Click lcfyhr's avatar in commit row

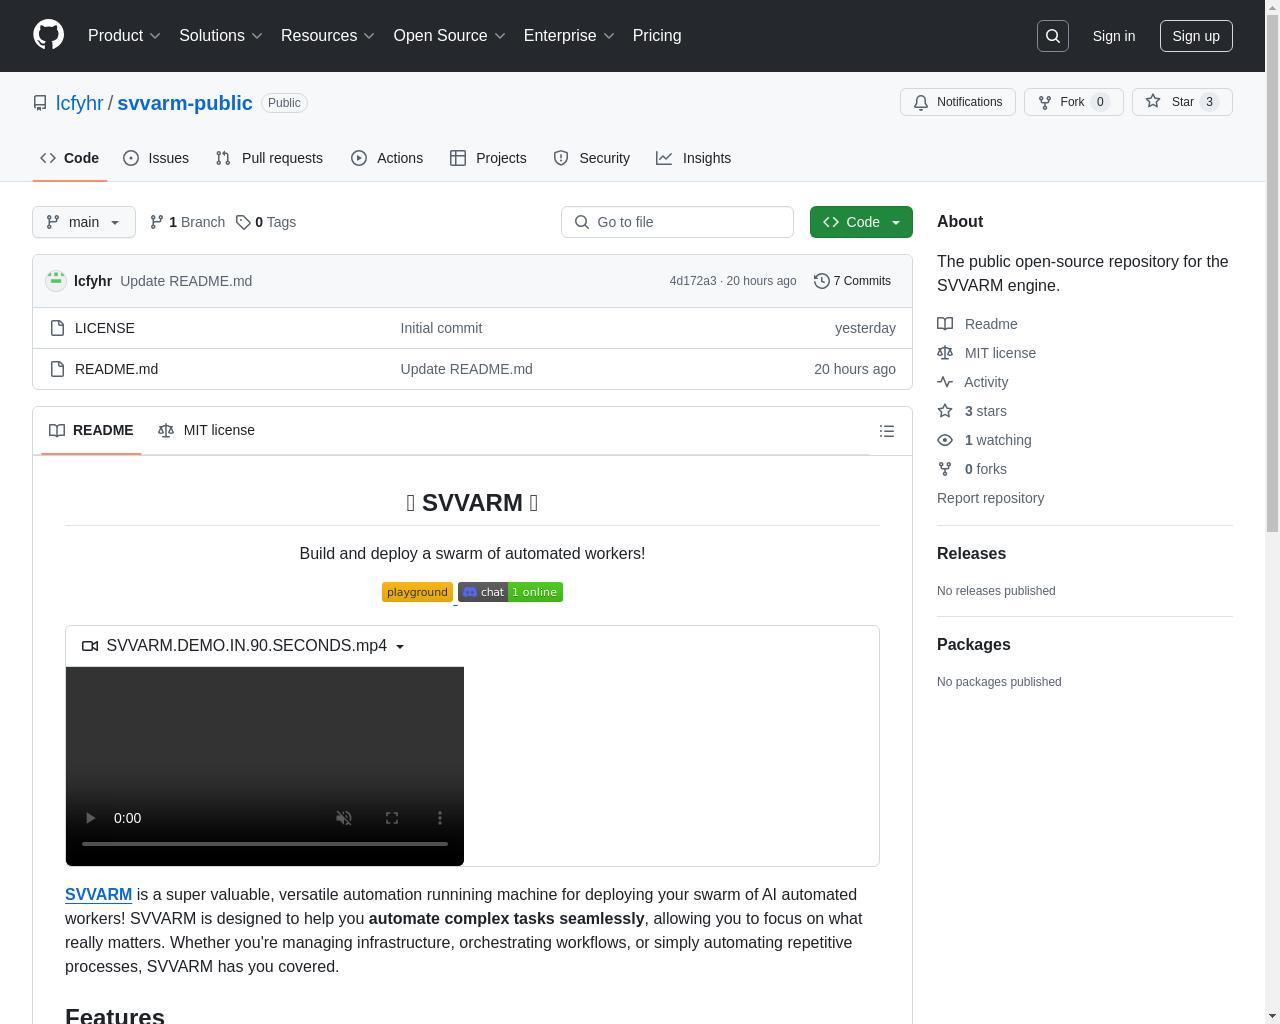(56, 281)
